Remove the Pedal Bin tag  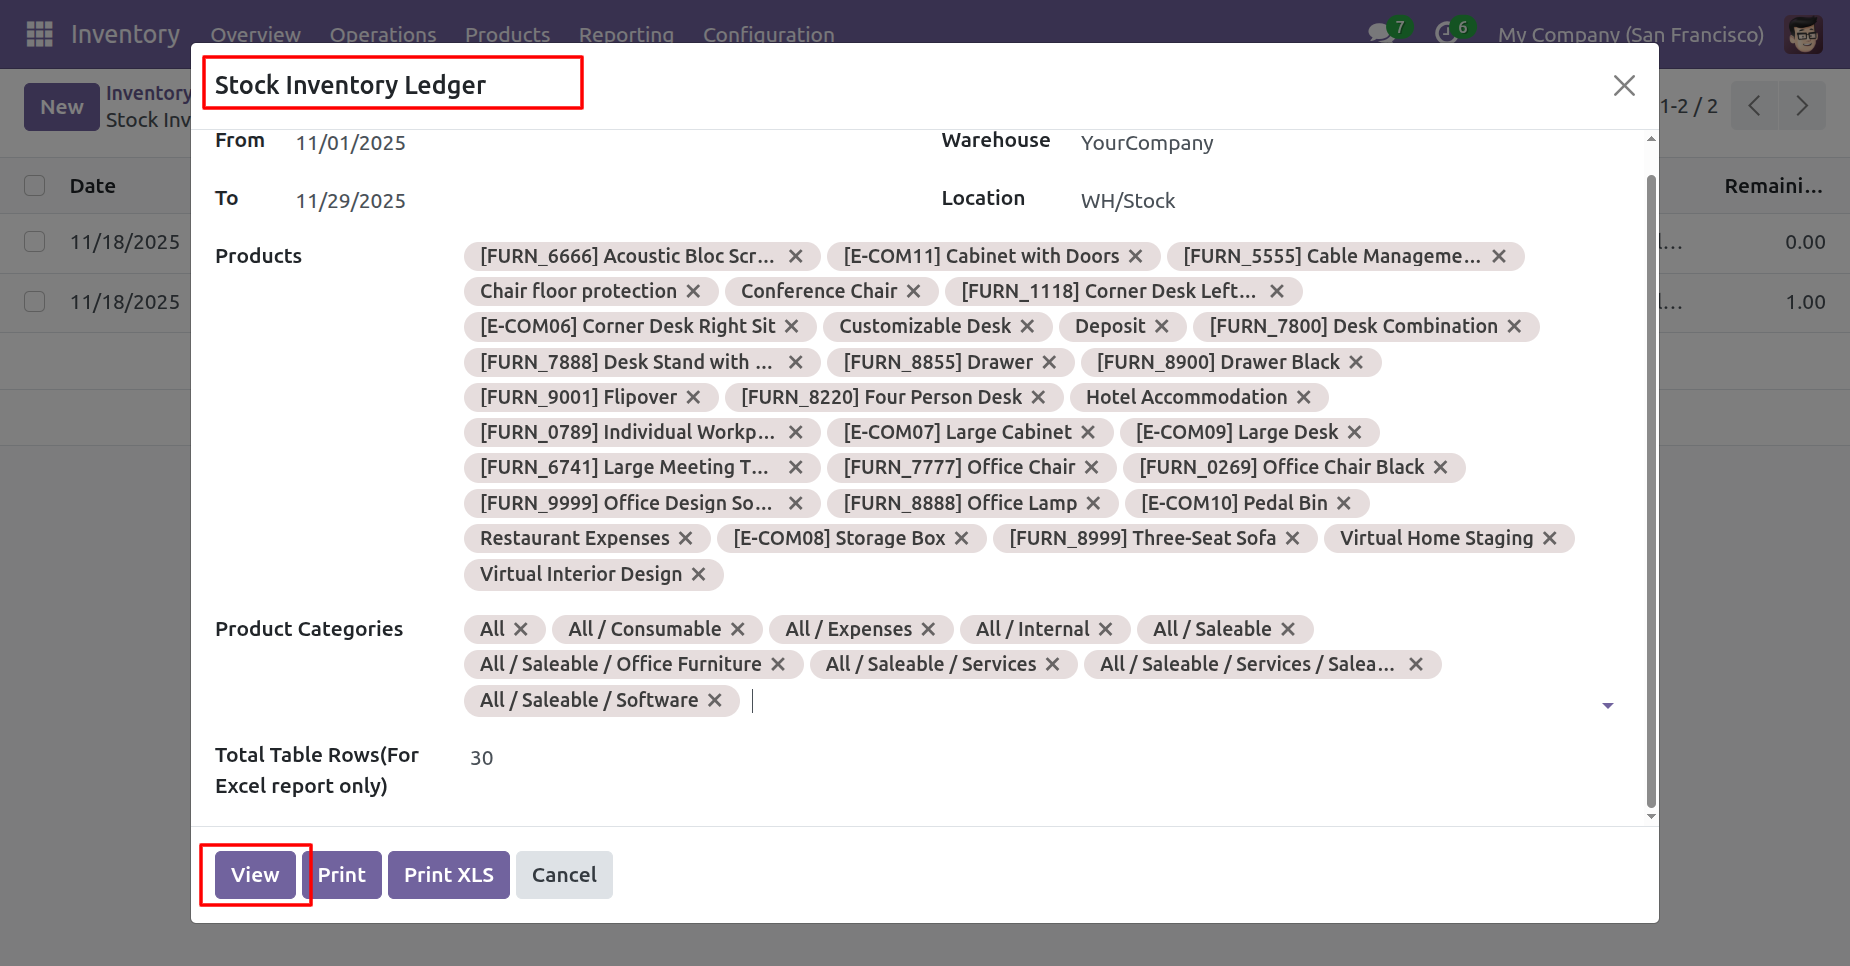click(1344, 504)
